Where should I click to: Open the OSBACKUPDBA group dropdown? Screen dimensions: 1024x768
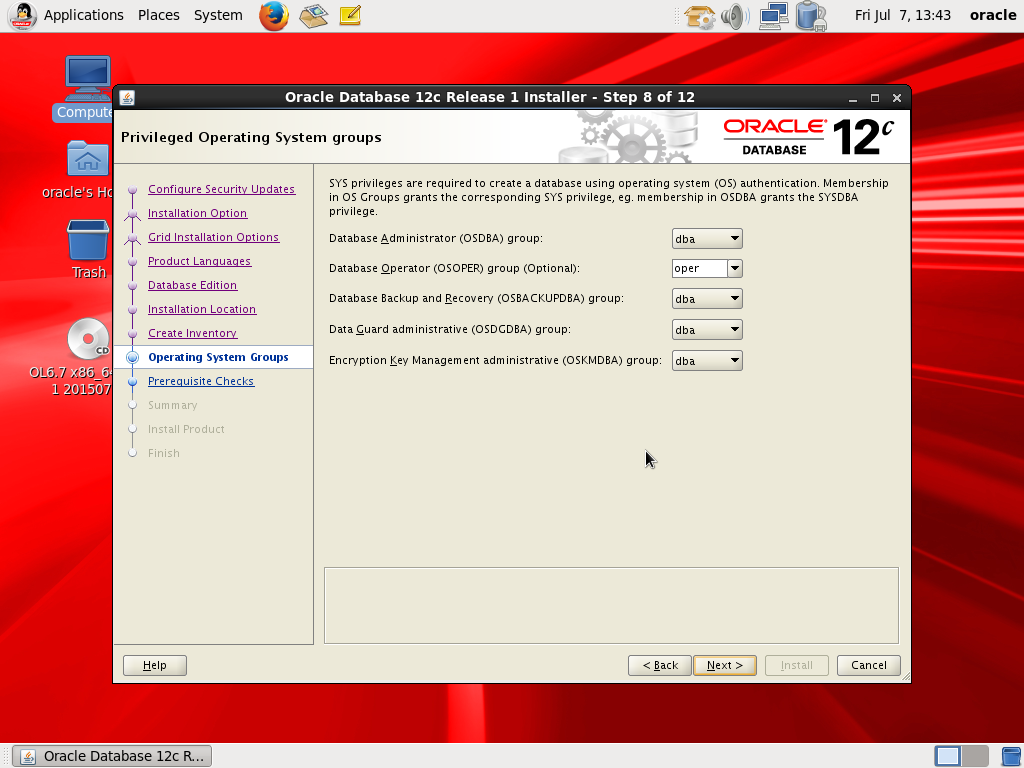707,298
